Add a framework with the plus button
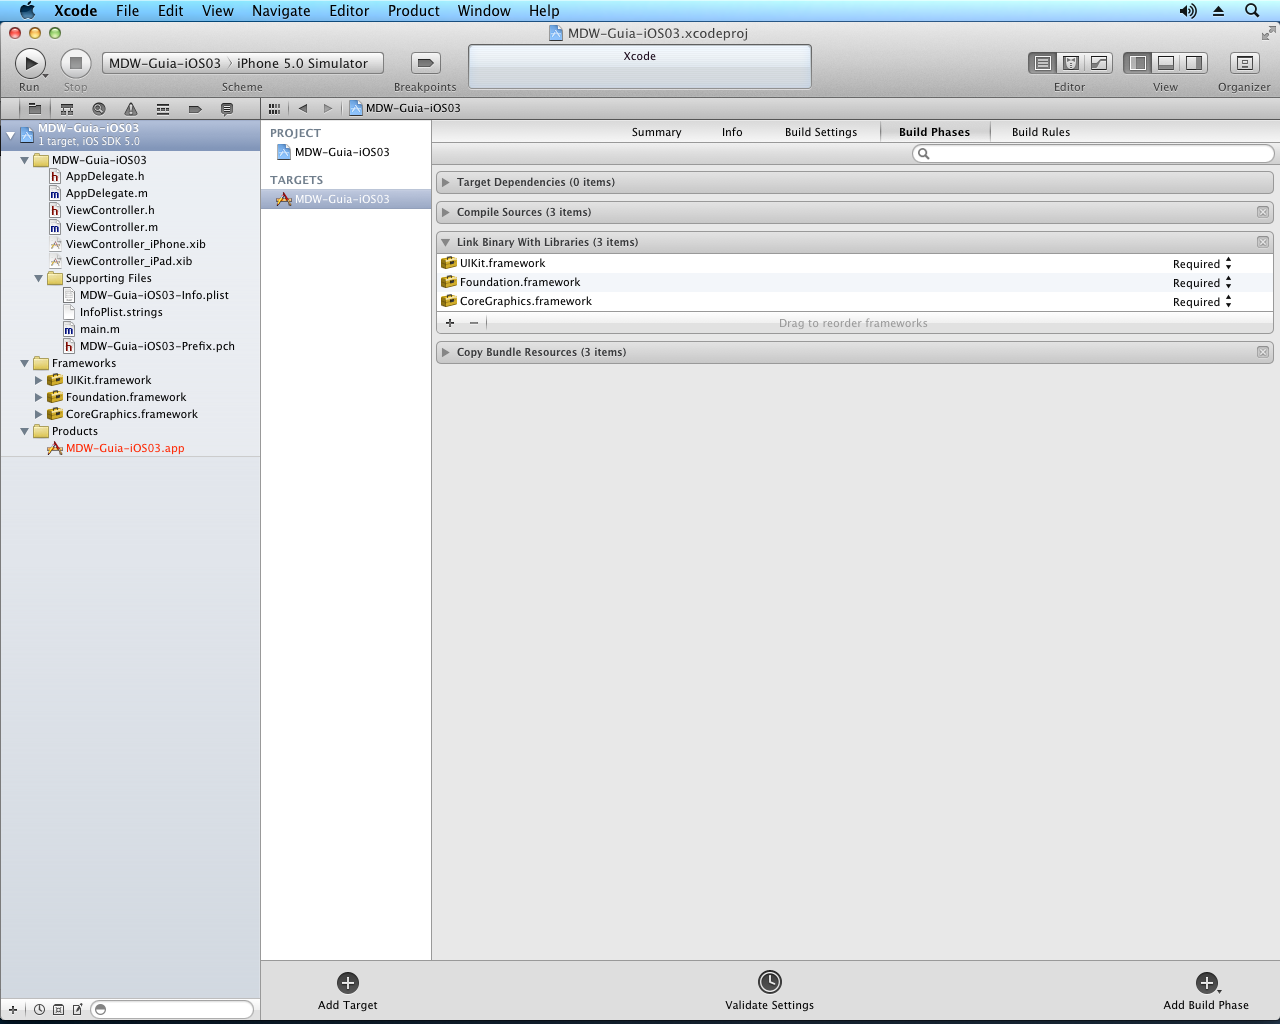Image resolution: width=1280 pixels, height=1024 pixels. (x=450, y=323)
